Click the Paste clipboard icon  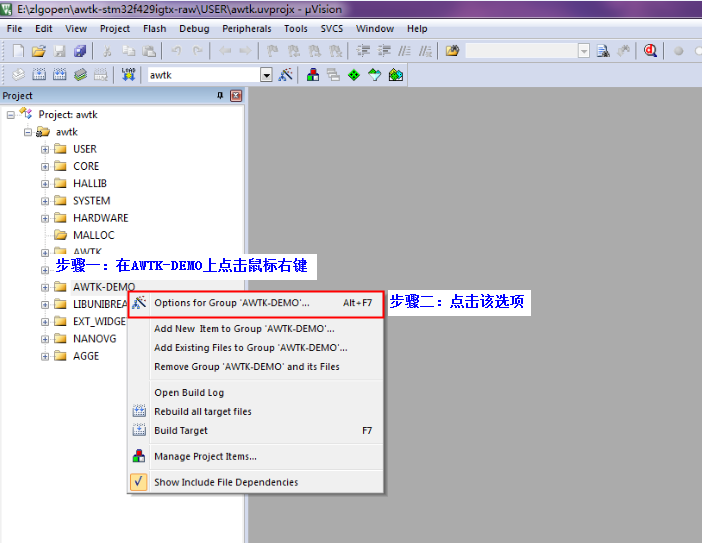[149, 51]
